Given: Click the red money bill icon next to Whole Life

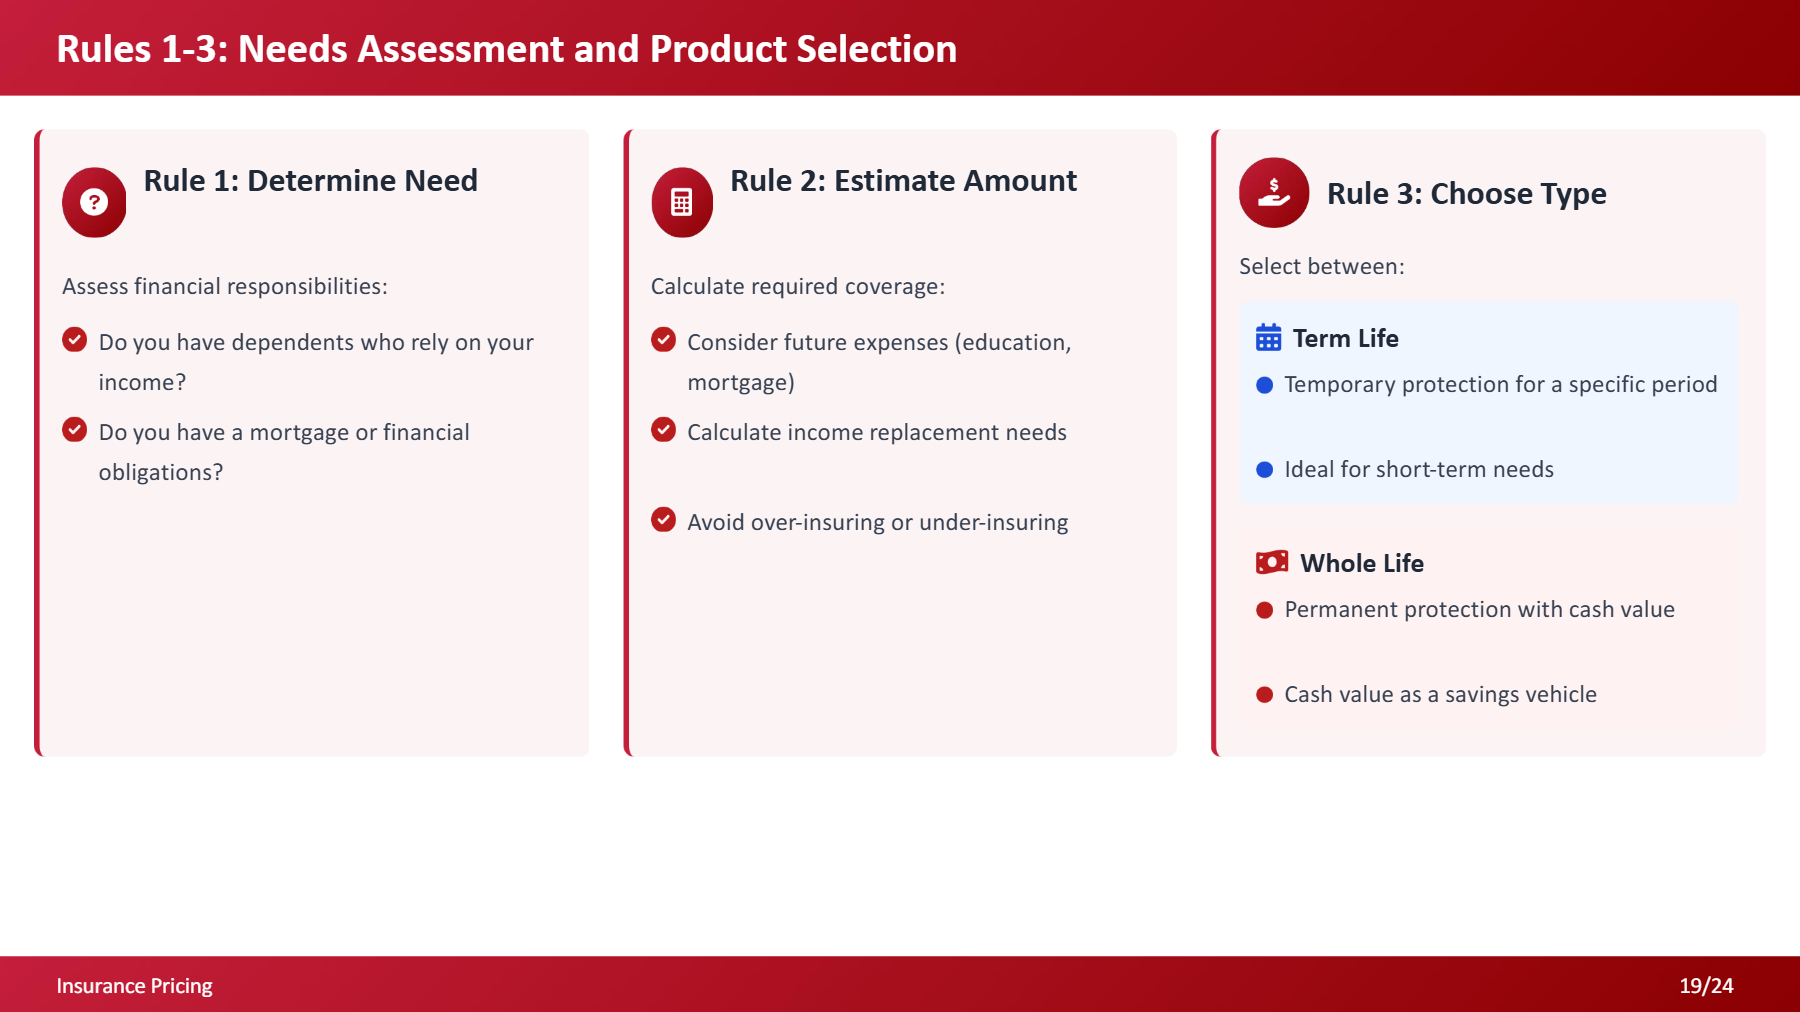Looking at the screenshot, I should pos(1272,562).
